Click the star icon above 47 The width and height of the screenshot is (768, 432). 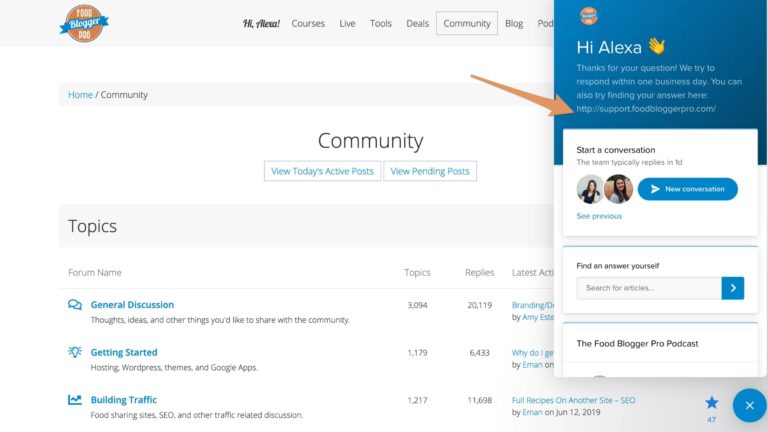click(x=712, y=403)
